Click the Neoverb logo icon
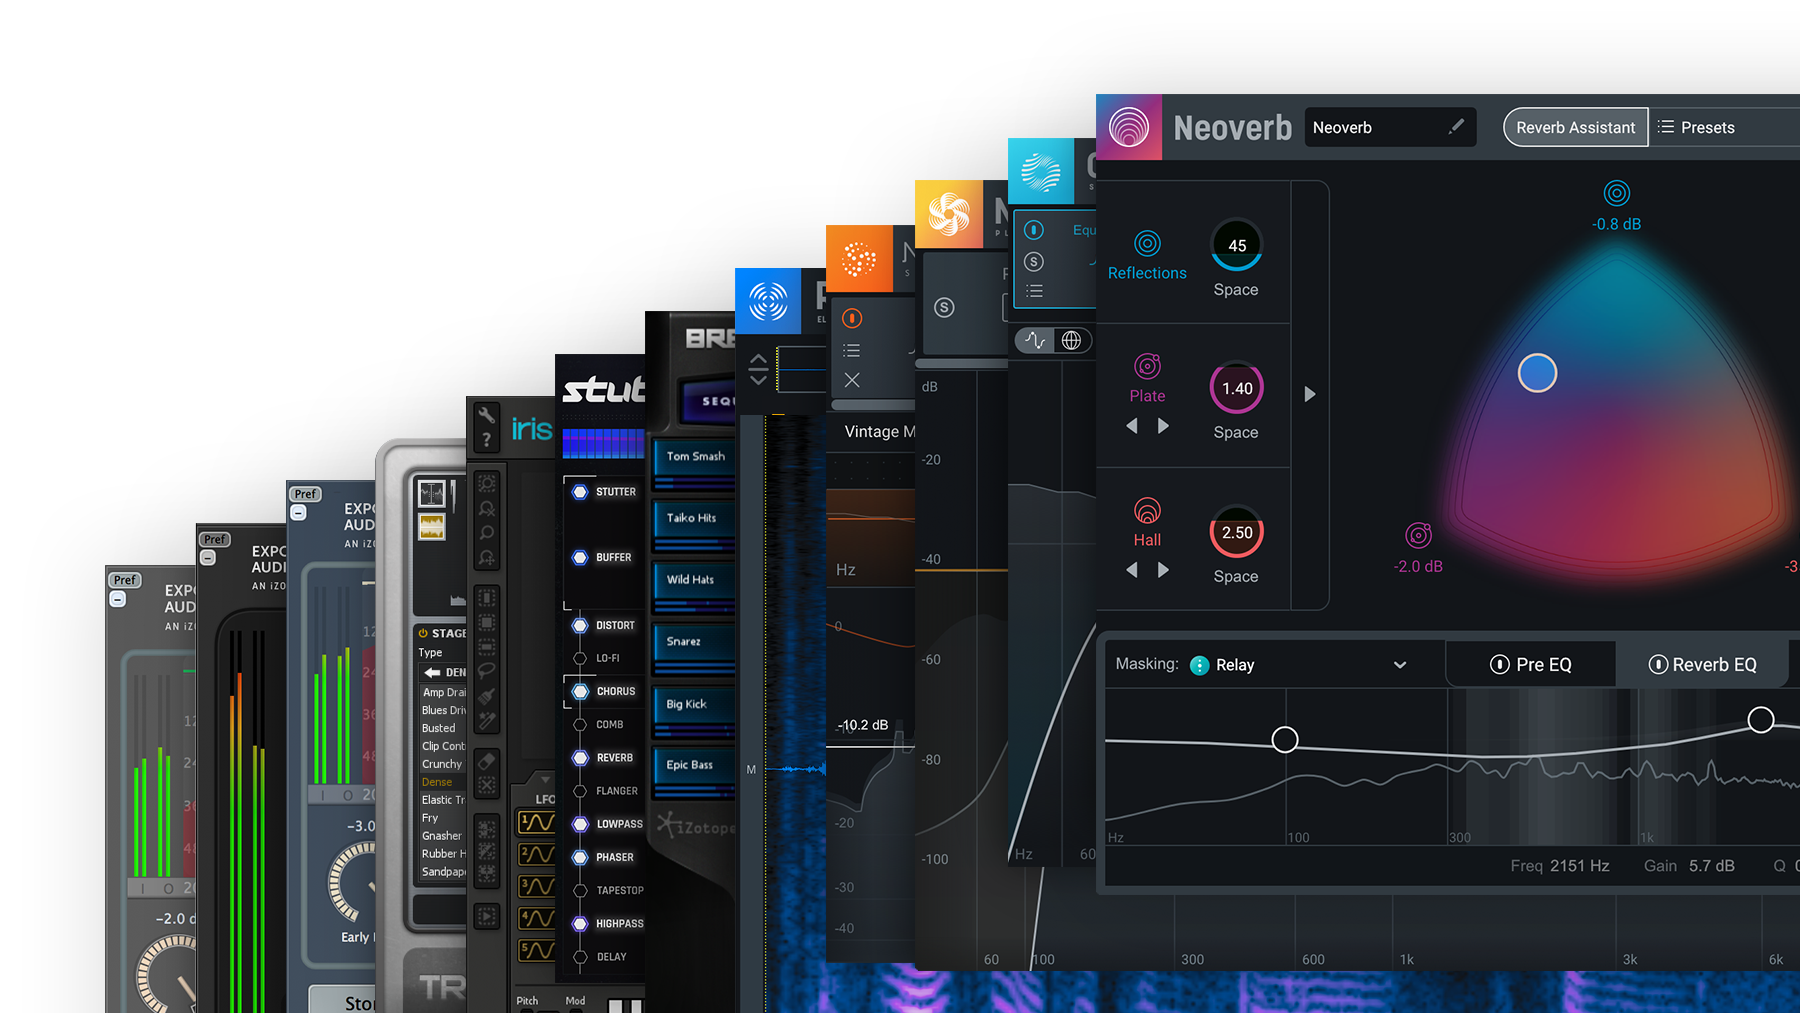This screenshot has height=1013, width=1800. click(1129, 127)
